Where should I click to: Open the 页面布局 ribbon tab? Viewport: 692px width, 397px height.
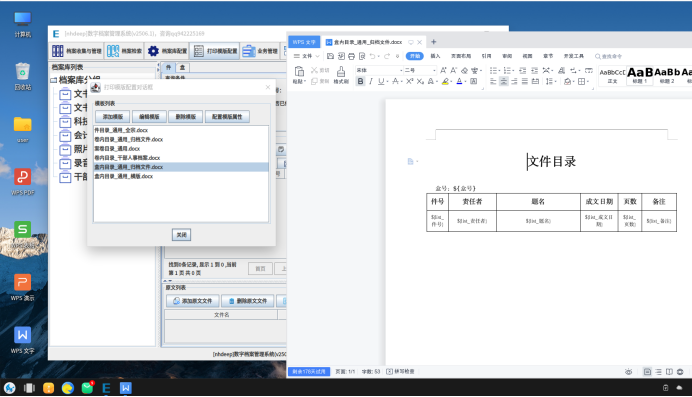tap(461, 56)
